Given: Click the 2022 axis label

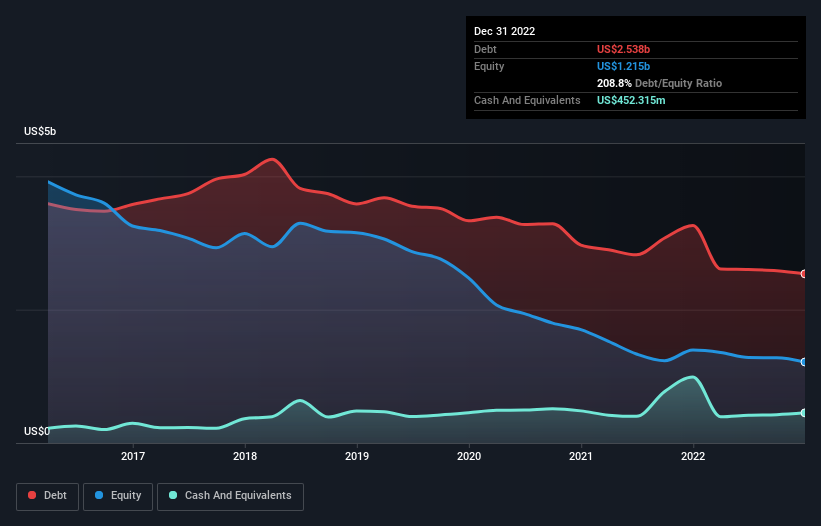Looking at the screenshot, I should click(693, 456).
